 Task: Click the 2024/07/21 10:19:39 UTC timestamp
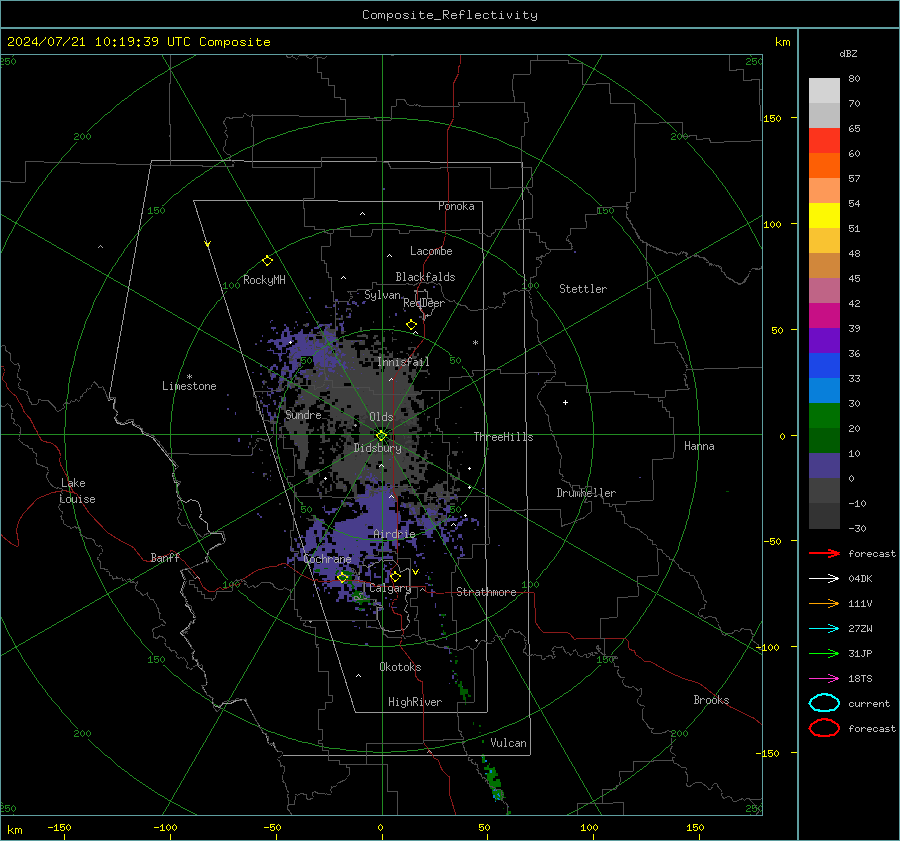(x=139, y=42)
